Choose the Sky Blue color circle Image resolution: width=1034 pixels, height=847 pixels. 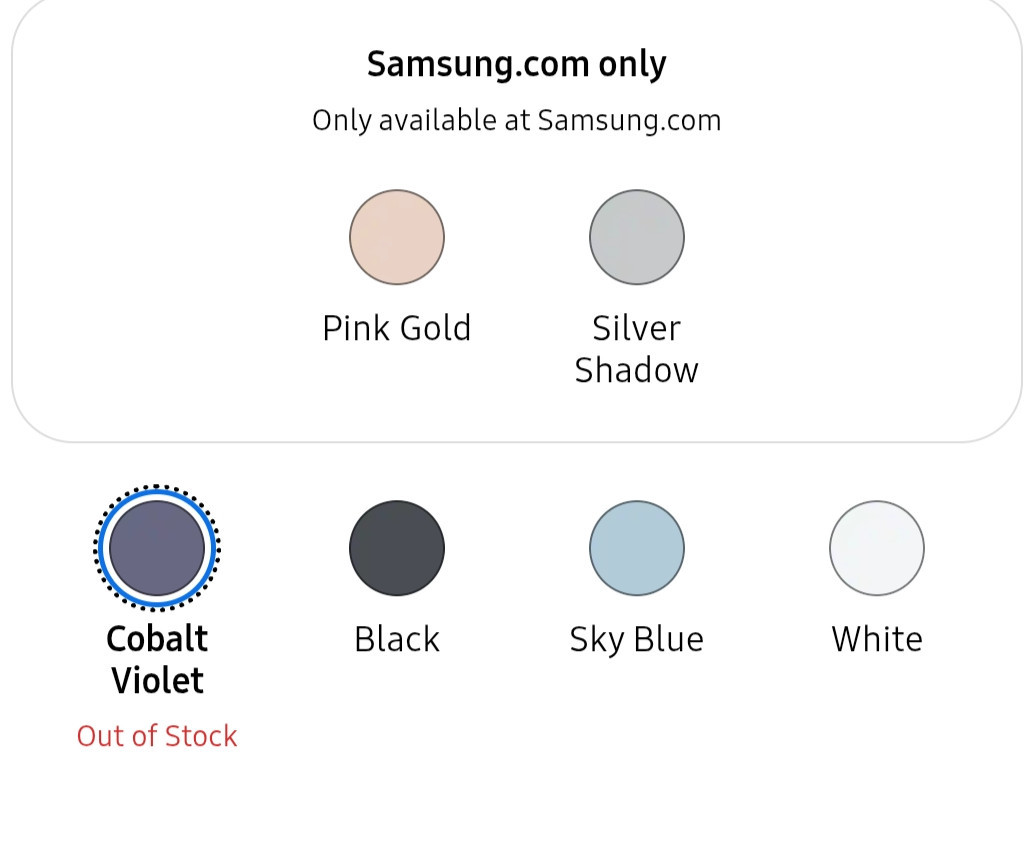click(x=637, y=548)
